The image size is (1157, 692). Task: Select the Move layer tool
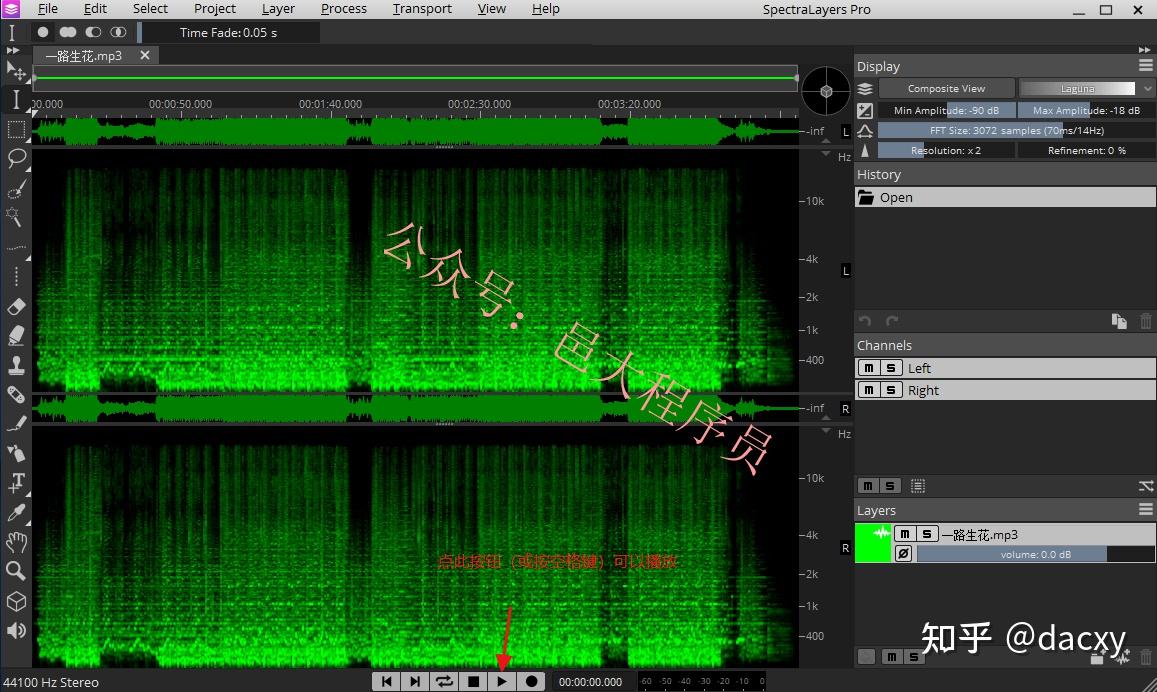(15, 72)
